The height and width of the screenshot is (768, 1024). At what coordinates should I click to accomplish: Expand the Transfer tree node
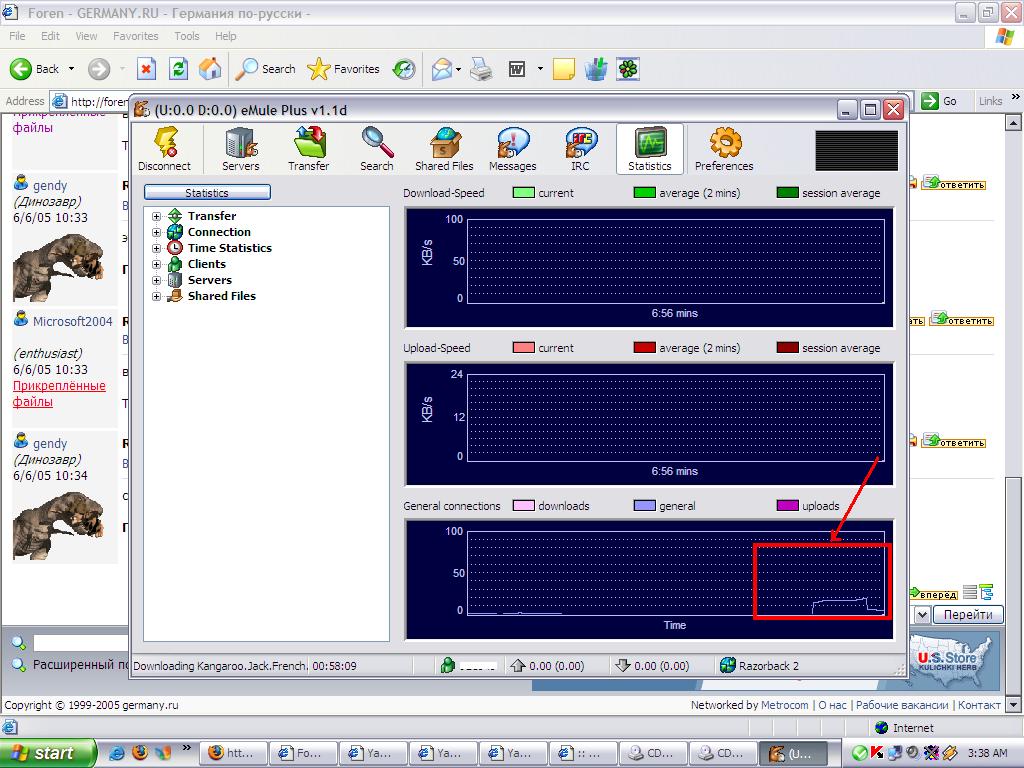156,216
